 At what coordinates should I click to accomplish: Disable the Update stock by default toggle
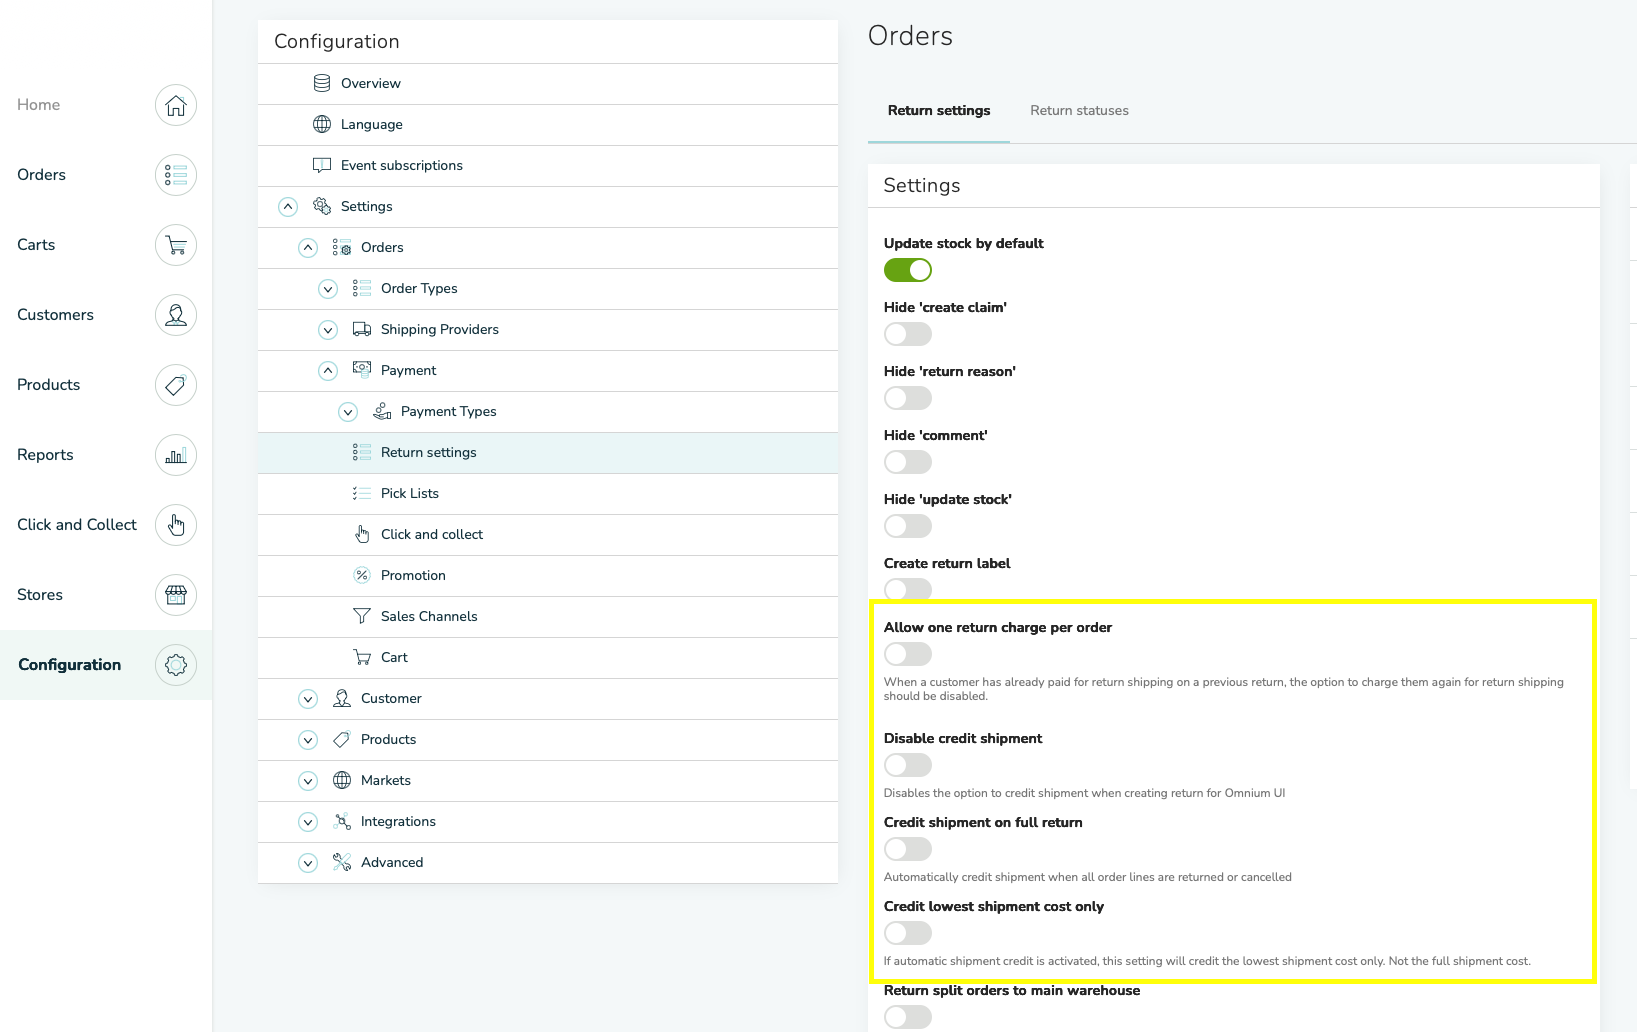coord(908,270)
